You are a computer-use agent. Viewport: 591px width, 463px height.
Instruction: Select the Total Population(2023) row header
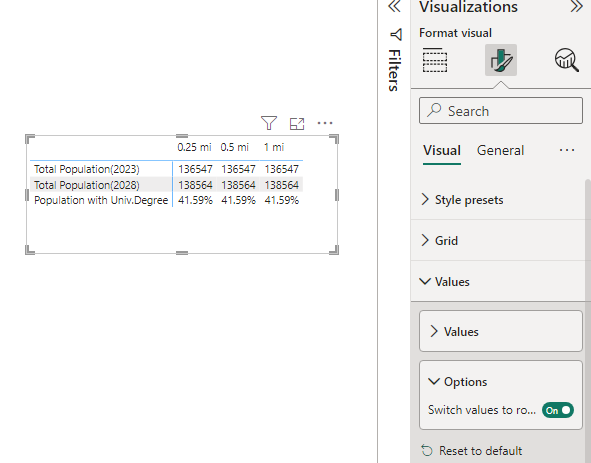click(x=87, y=169)
